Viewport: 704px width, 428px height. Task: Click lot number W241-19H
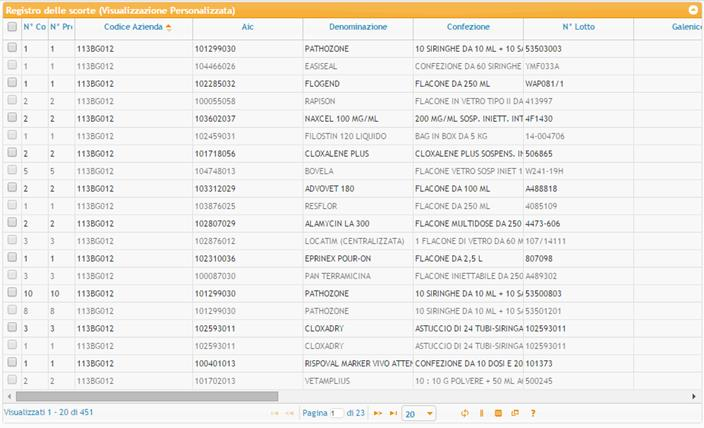544,171
